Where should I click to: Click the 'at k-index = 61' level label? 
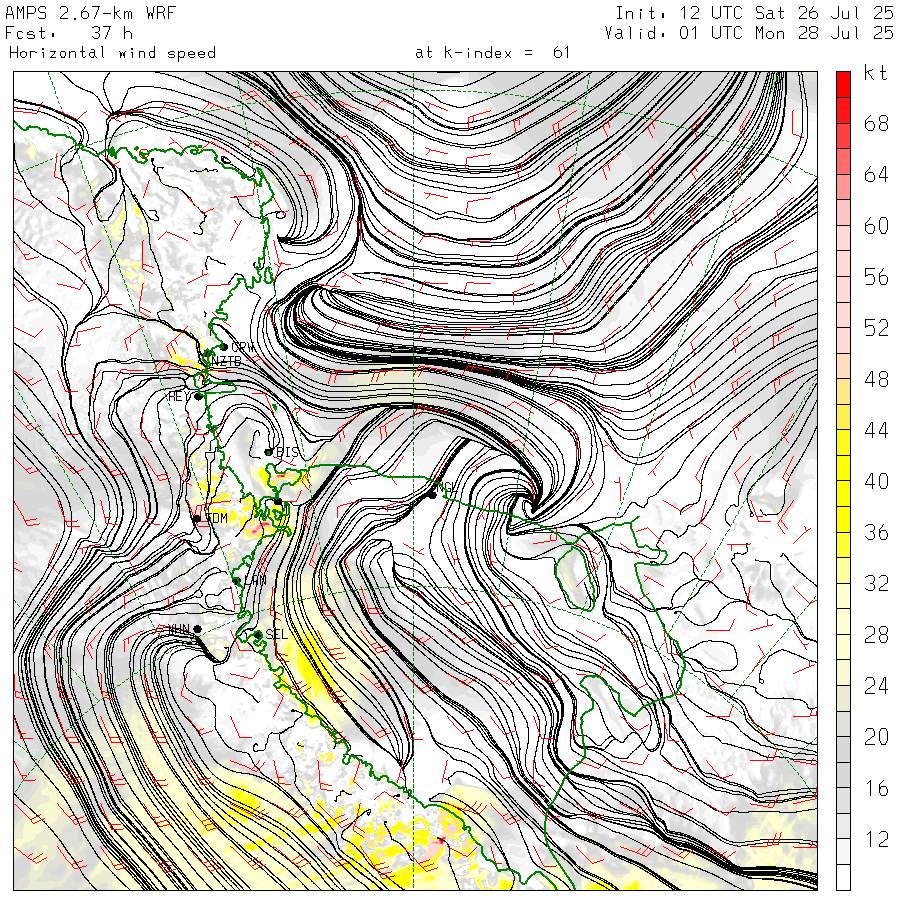coord(492,53)
